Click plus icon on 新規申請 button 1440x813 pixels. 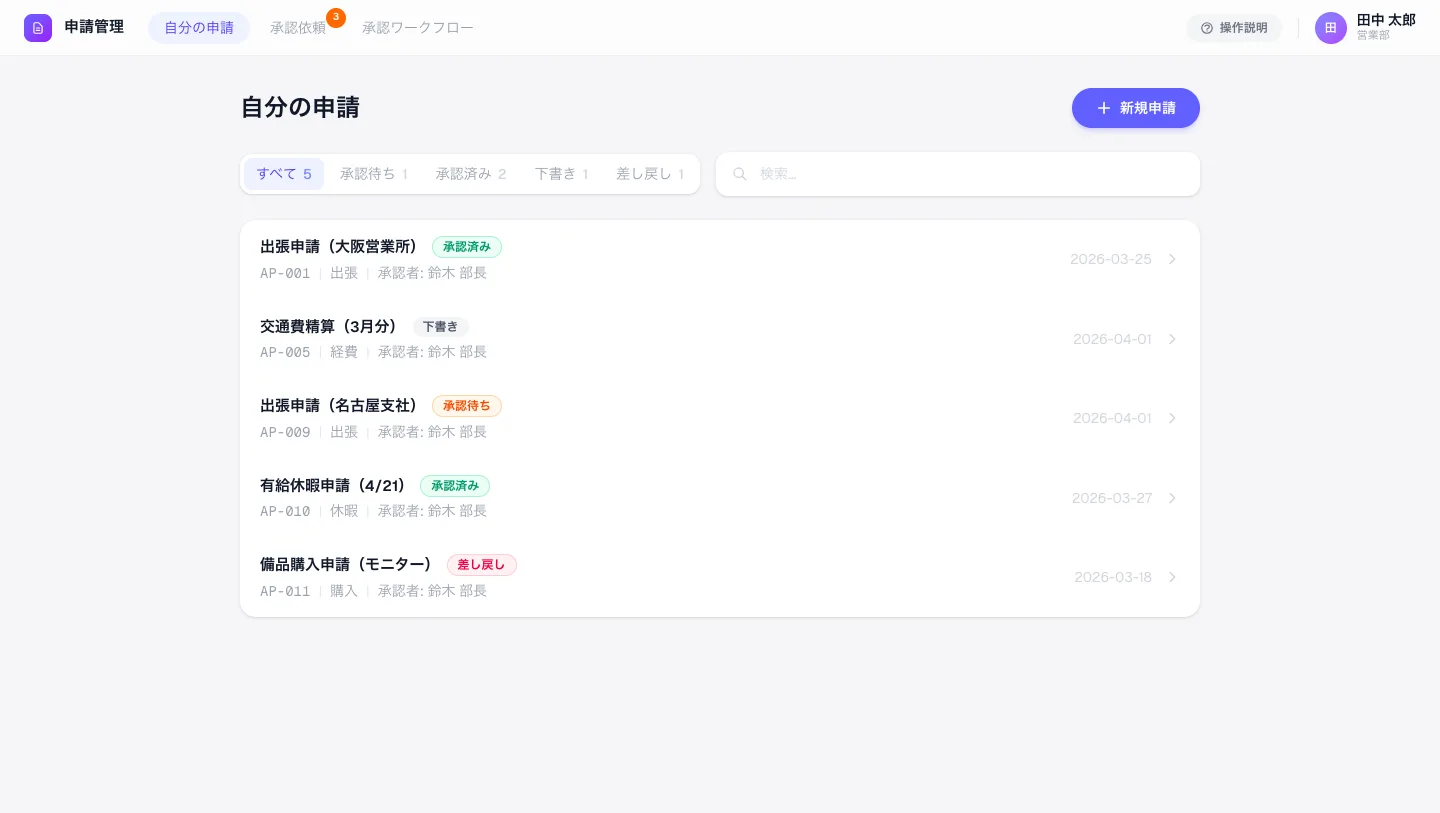[1104, 108]
